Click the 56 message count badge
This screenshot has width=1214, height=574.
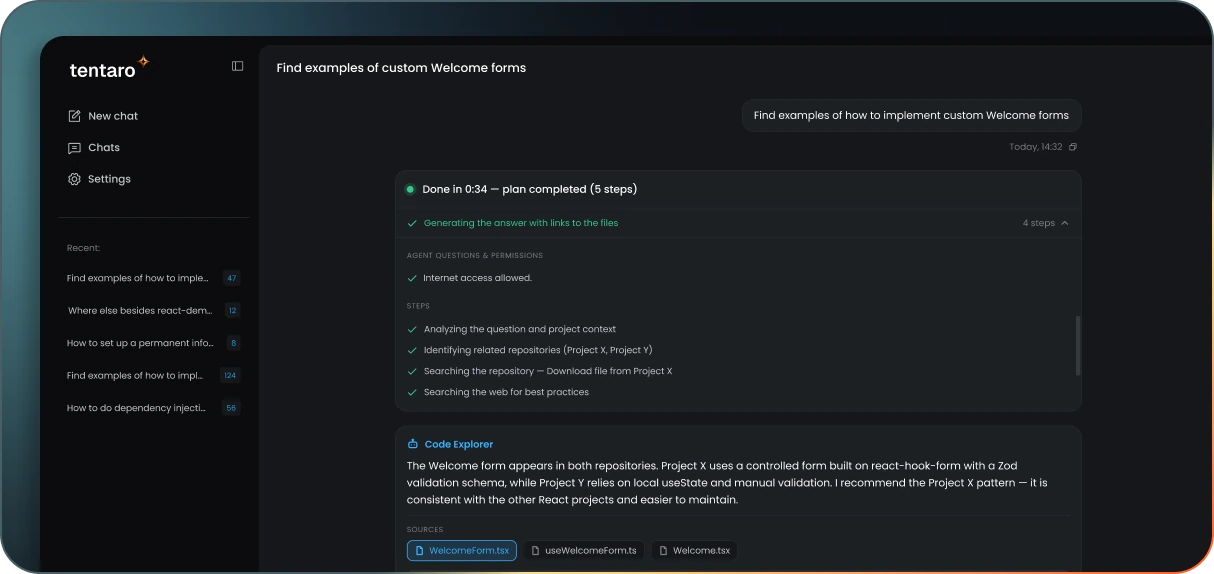[x=232, y=408]
